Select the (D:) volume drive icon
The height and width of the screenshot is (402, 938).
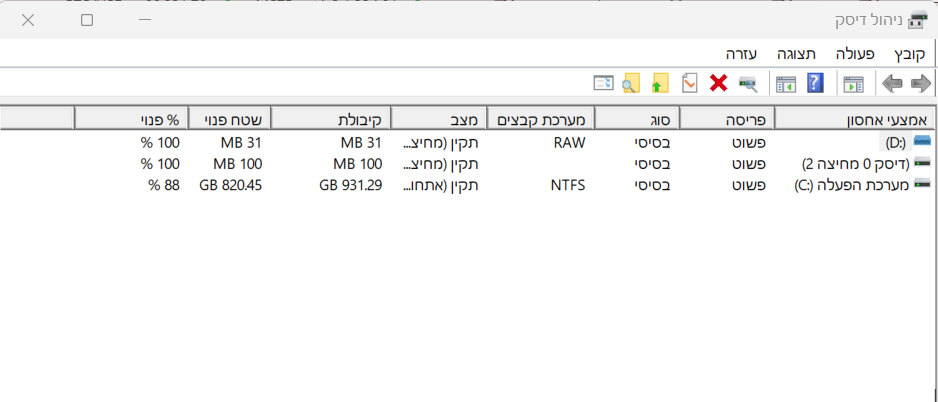[x=923, y=142]
